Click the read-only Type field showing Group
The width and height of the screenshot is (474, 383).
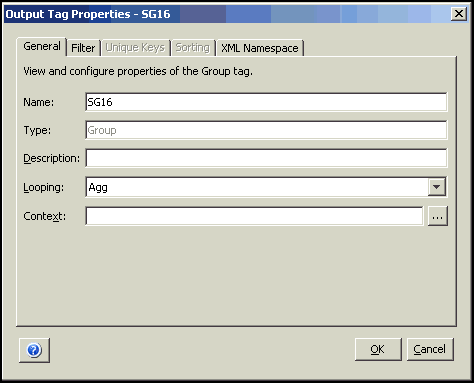tap(266, 130)
